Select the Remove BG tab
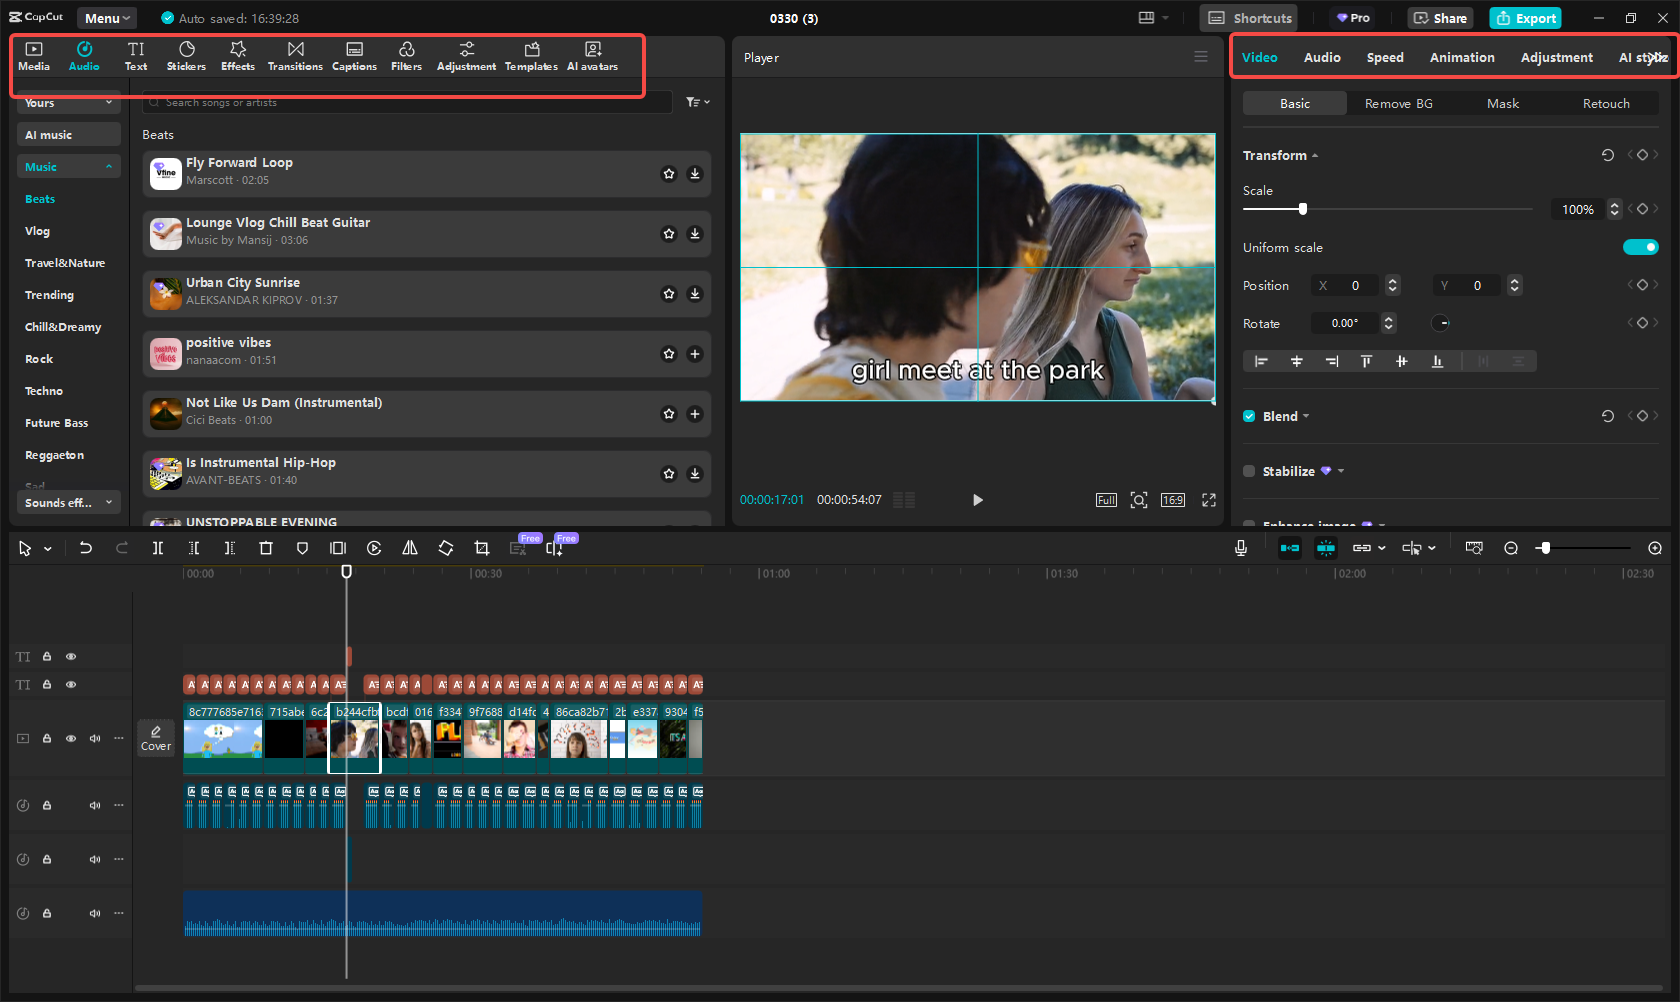This screenshot has height=1002, width=1680. point(1398,104)
